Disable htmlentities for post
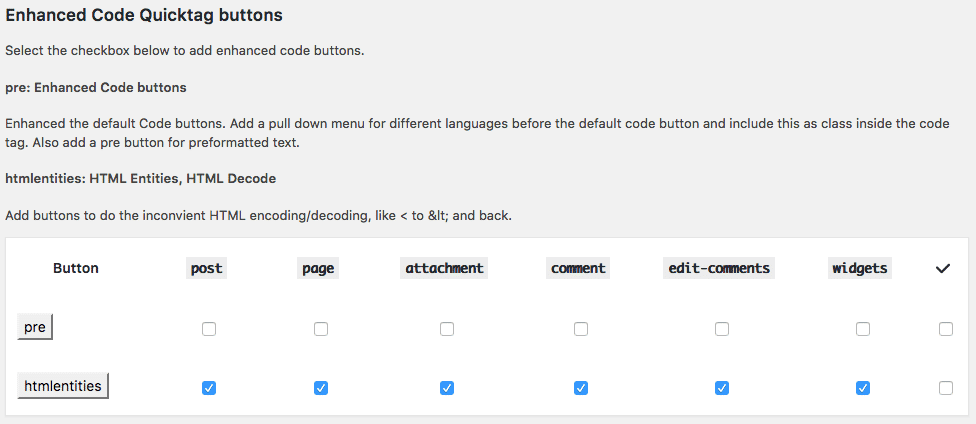976x424 pixels. [209, 388]
